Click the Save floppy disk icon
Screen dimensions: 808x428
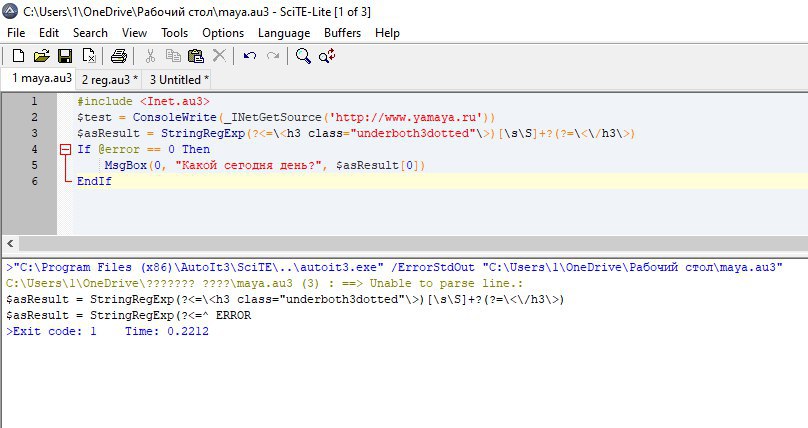(x=65, y=56)
